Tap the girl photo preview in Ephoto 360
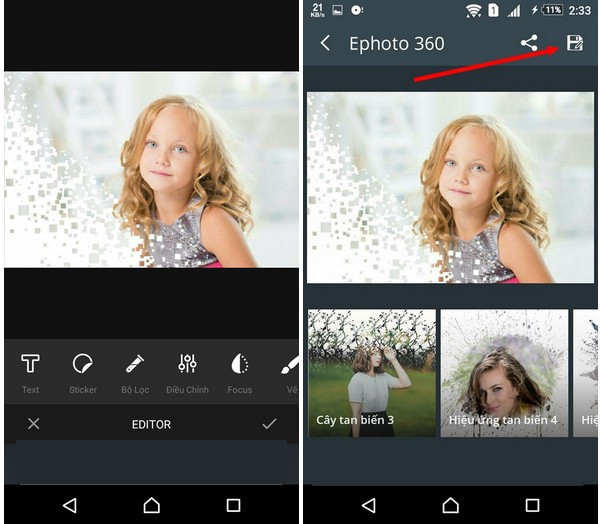The height and width of the screenshot is (524, 600). click(x=450, y=187)
